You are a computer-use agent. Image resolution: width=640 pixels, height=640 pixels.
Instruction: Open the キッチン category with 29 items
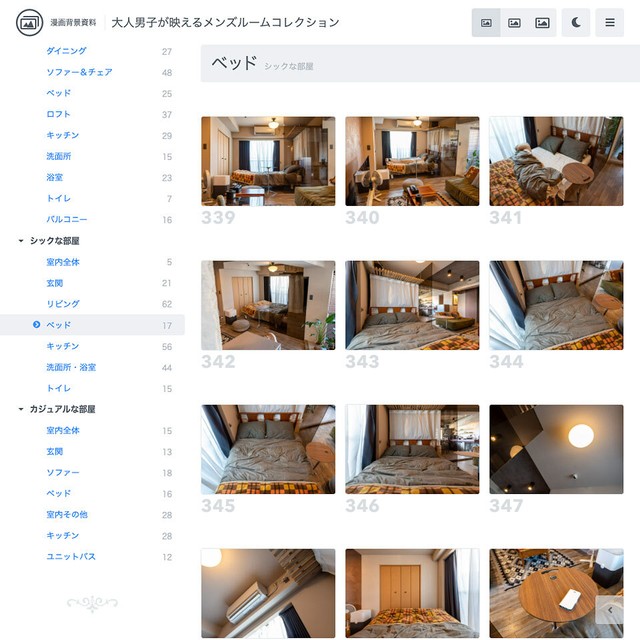click(x=62, y=135)
